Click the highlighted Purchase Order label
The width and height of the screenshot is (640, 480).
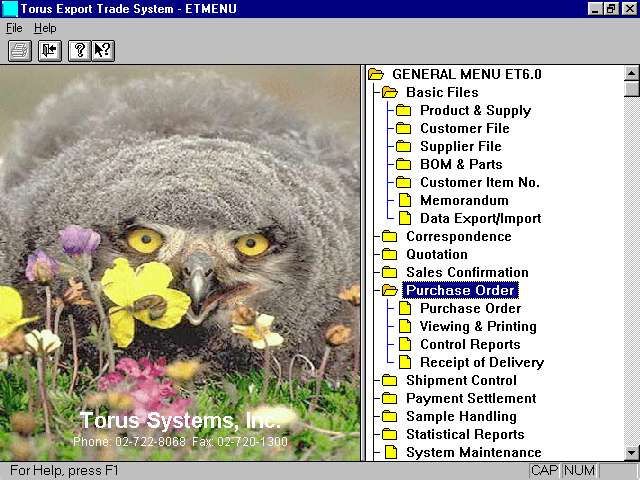(x=460, y=290)
